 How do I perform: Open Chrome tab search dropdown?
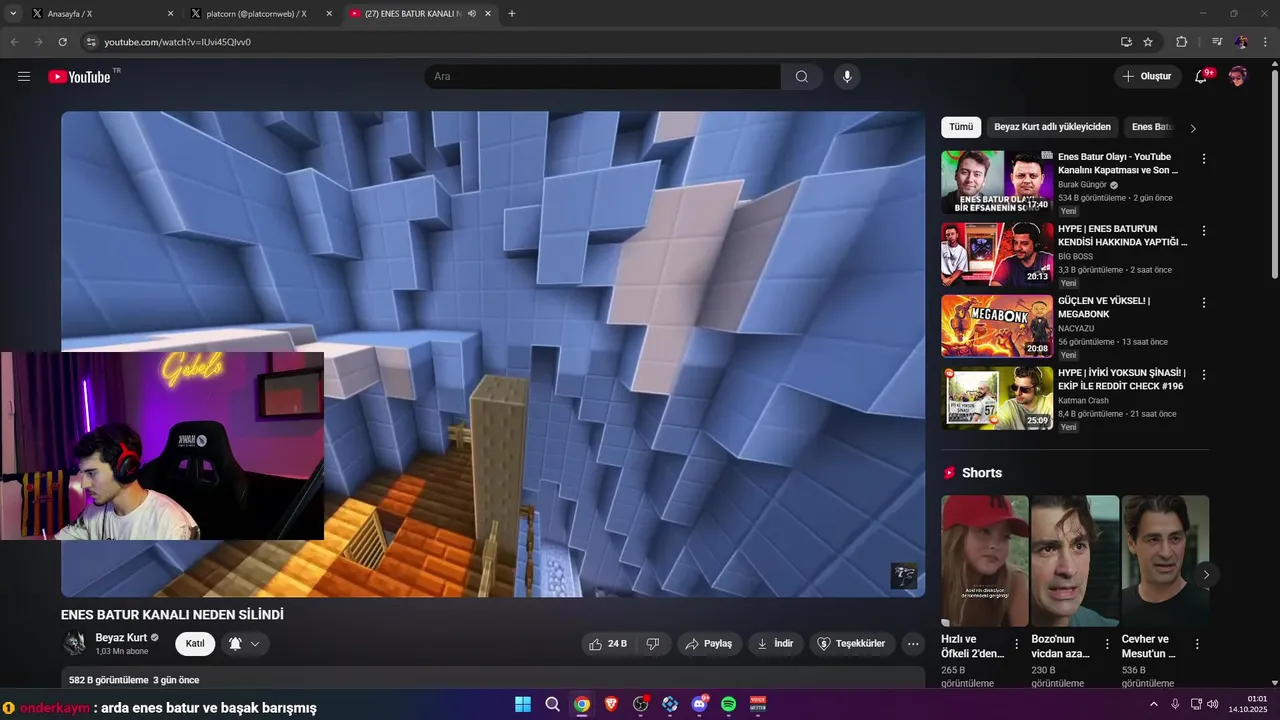[x=13, y=14]
